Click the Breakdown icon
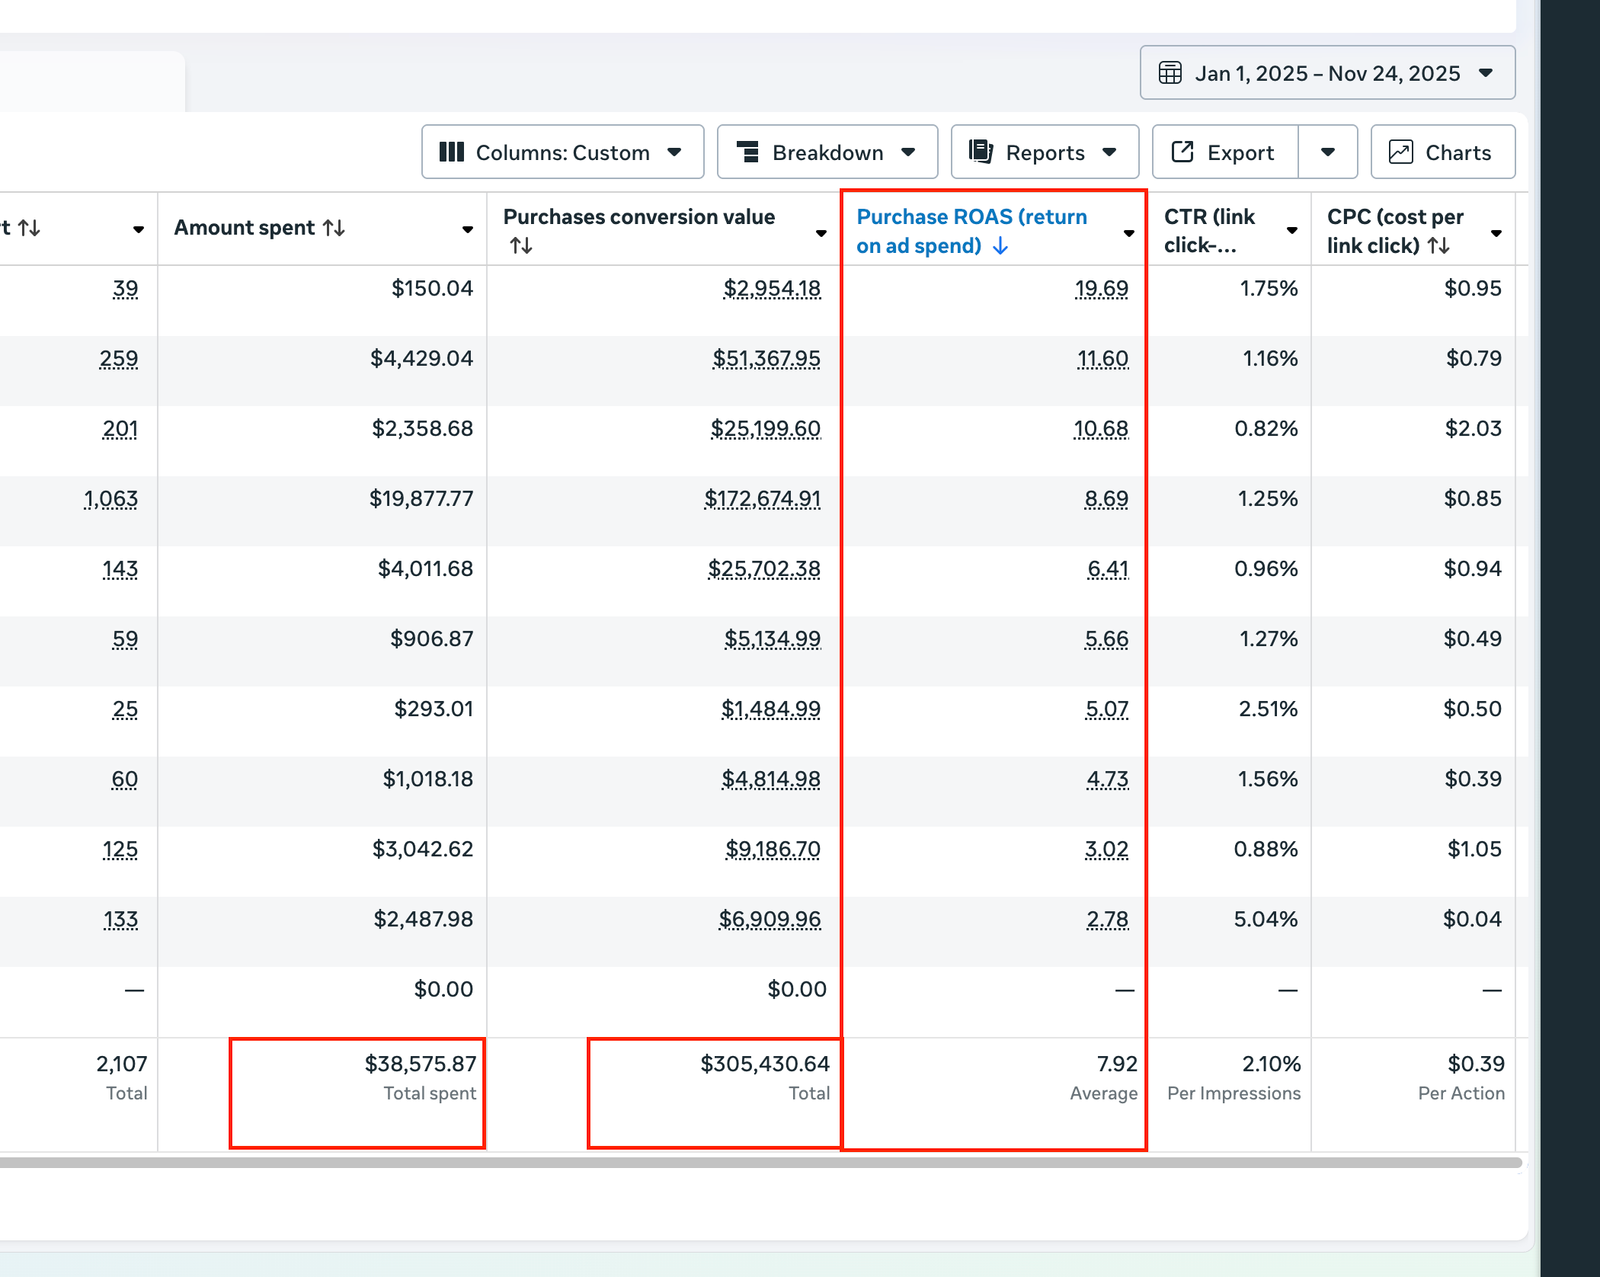The width and height of the screenshot is (1600, 1277). coord(747,152)
